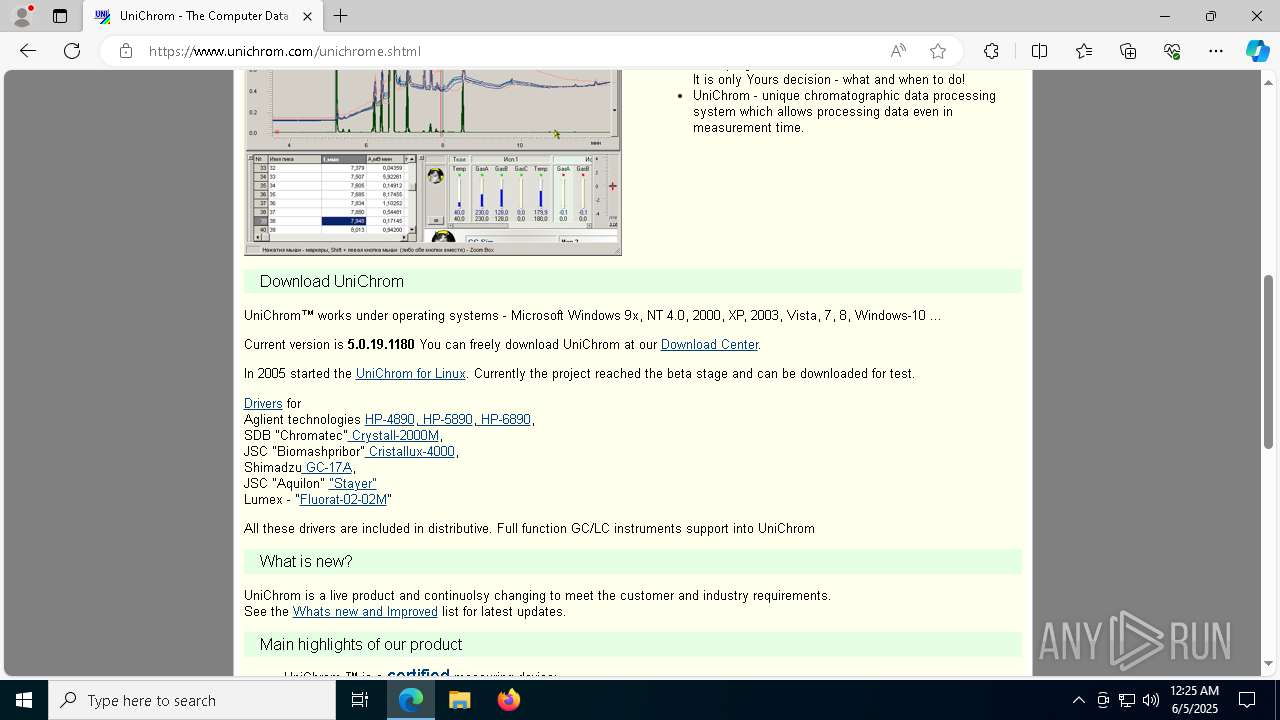This screenshot has width=1280, height=720.
Task: Click Microsoft Edge taskbar icon
Action: pos(411,700)
